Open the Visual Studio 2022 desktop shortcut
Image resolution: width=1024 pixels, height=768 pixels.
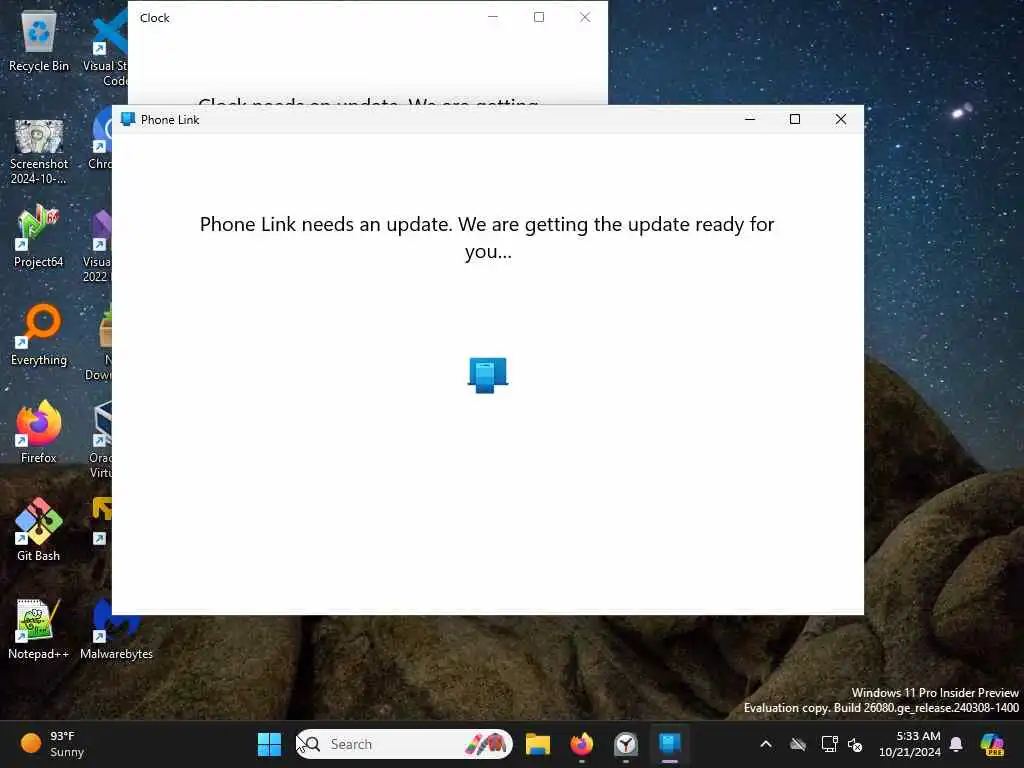[98, 246]
